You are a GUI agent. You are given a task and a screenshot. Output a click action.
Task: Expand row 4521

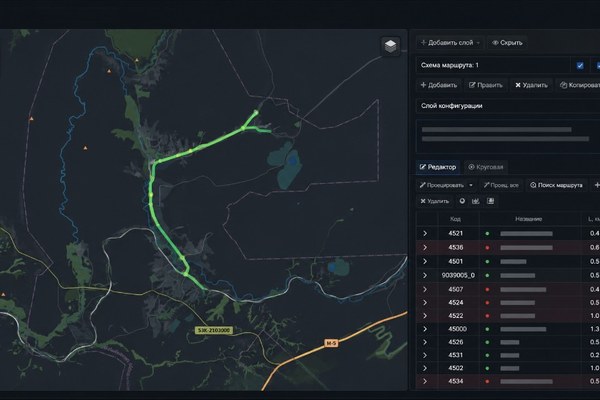[425, 233]
